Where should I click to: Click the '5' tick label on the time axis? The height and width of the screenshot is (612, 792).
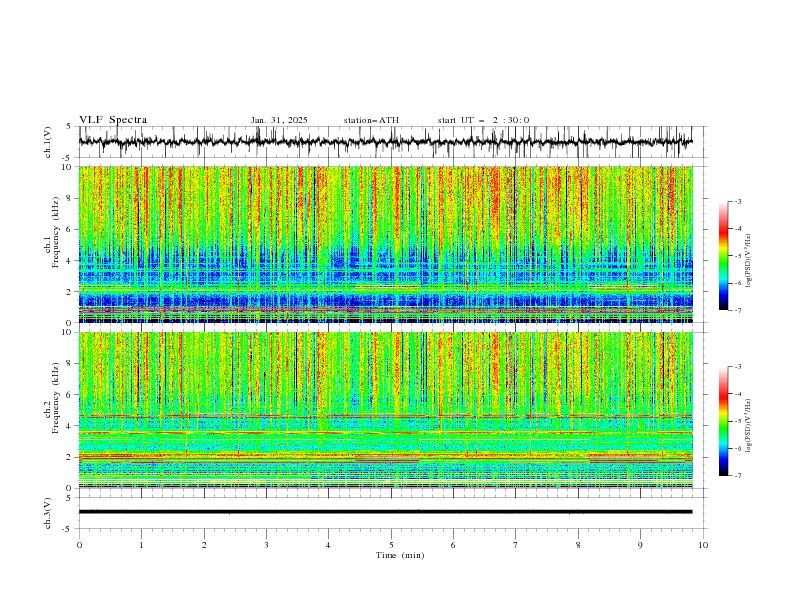click(391, 545)
